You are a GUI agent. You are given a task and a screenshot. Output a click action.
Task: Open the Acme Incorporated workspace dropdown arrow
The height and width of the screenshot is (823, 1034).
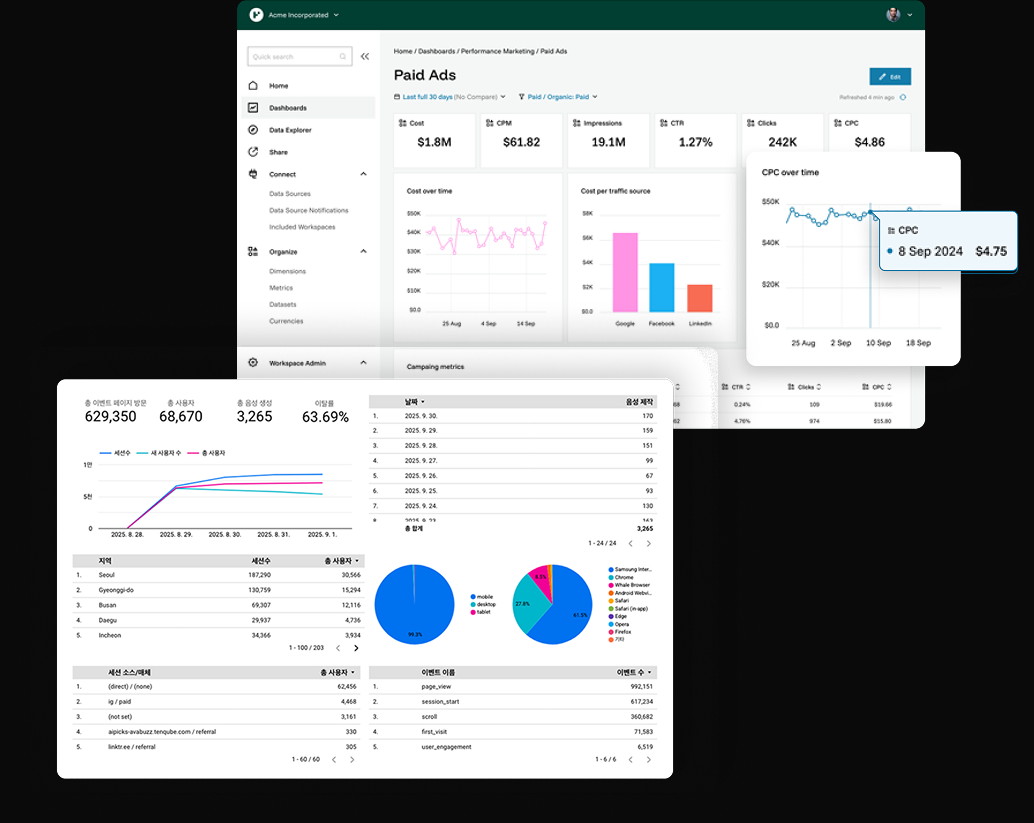[336, 15]
